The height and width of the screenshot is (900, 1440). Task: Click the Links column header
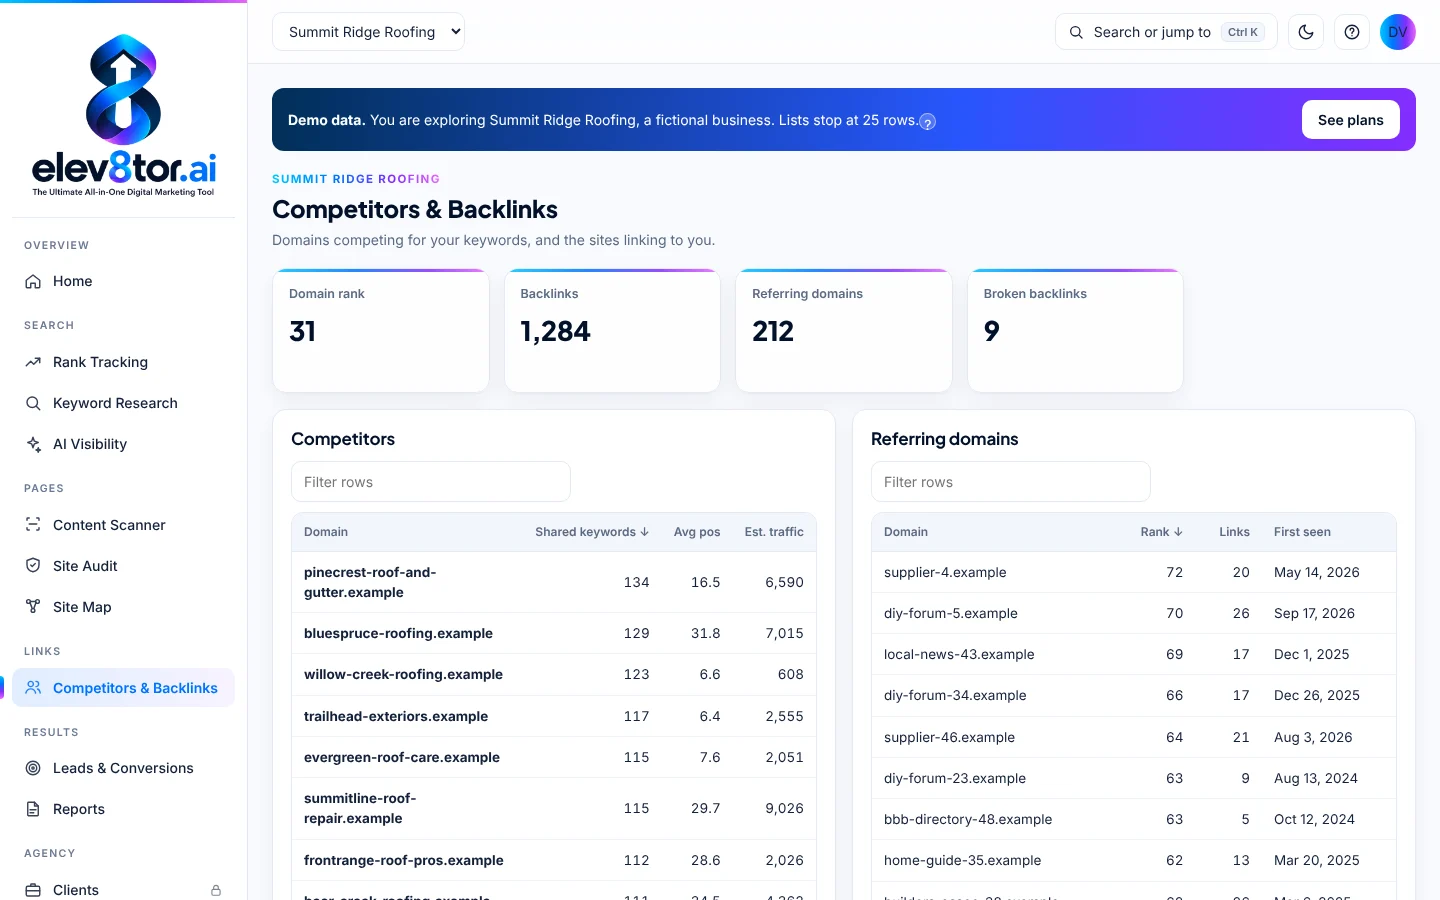point(1234,532)
